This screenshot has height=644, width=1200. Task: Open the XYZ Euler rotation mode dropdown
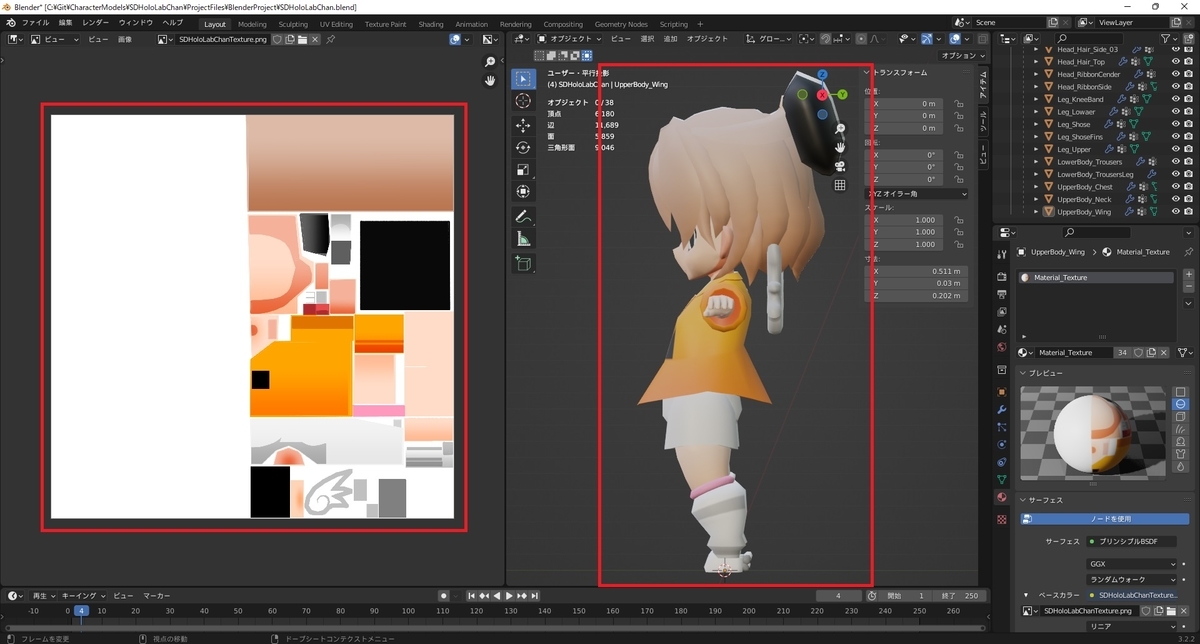click(x=916, y=194)
